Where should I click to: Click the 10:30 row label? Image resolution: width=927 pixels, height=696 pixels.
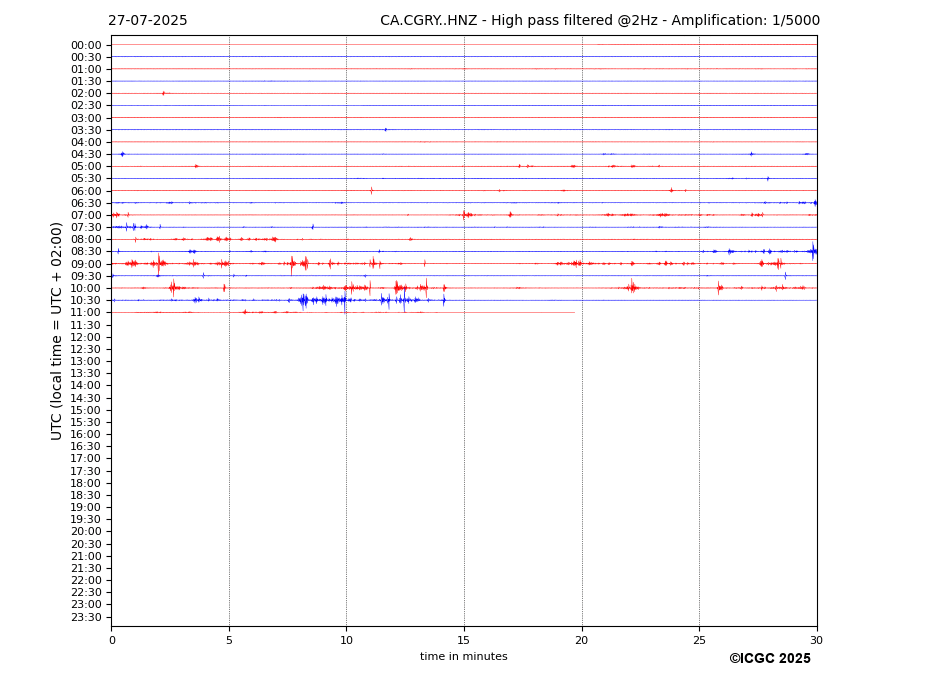tap(86, 300)
